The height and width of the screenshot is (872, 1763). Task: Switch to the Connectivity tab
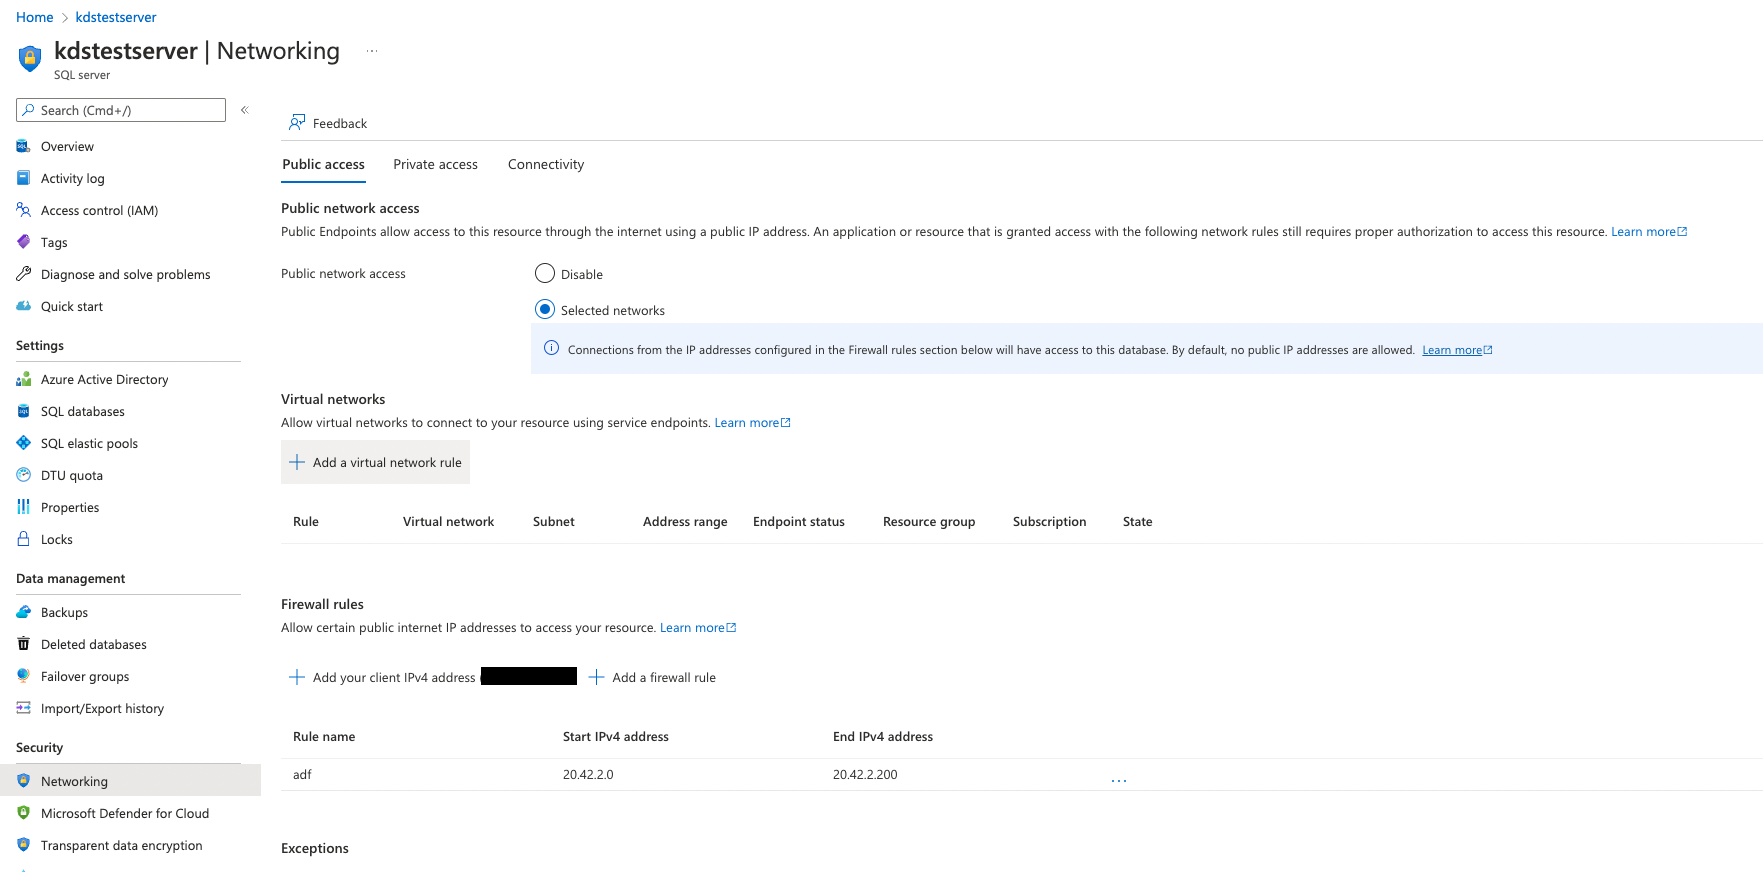click(x=546, y=165)
